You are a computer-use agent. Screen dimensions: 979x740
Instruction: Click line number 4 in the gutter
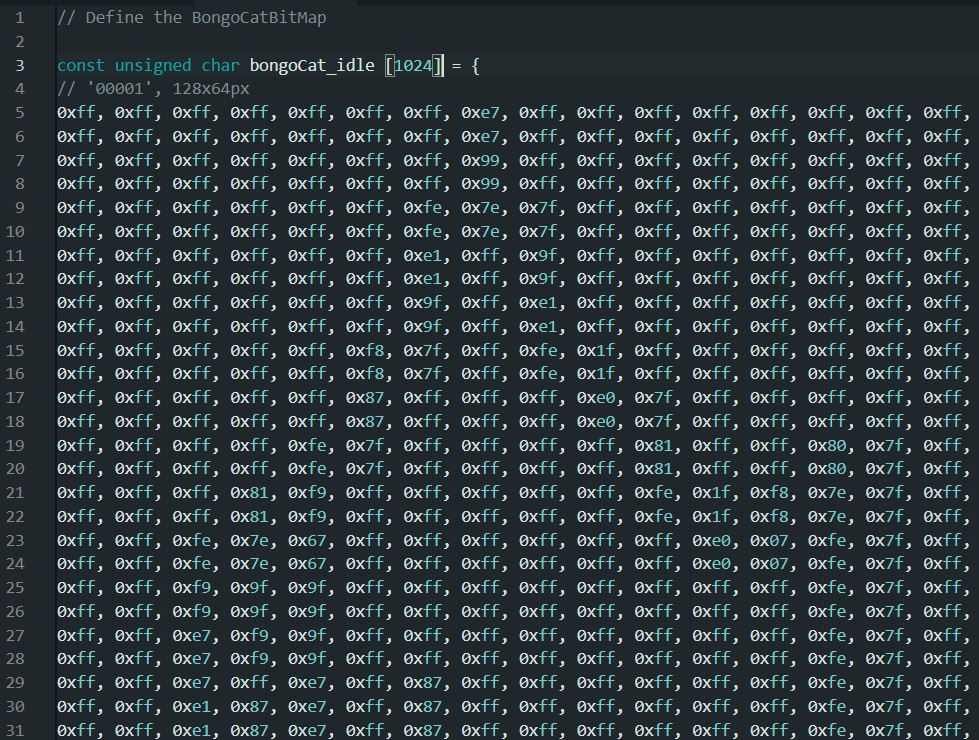[x=20, y=89]
